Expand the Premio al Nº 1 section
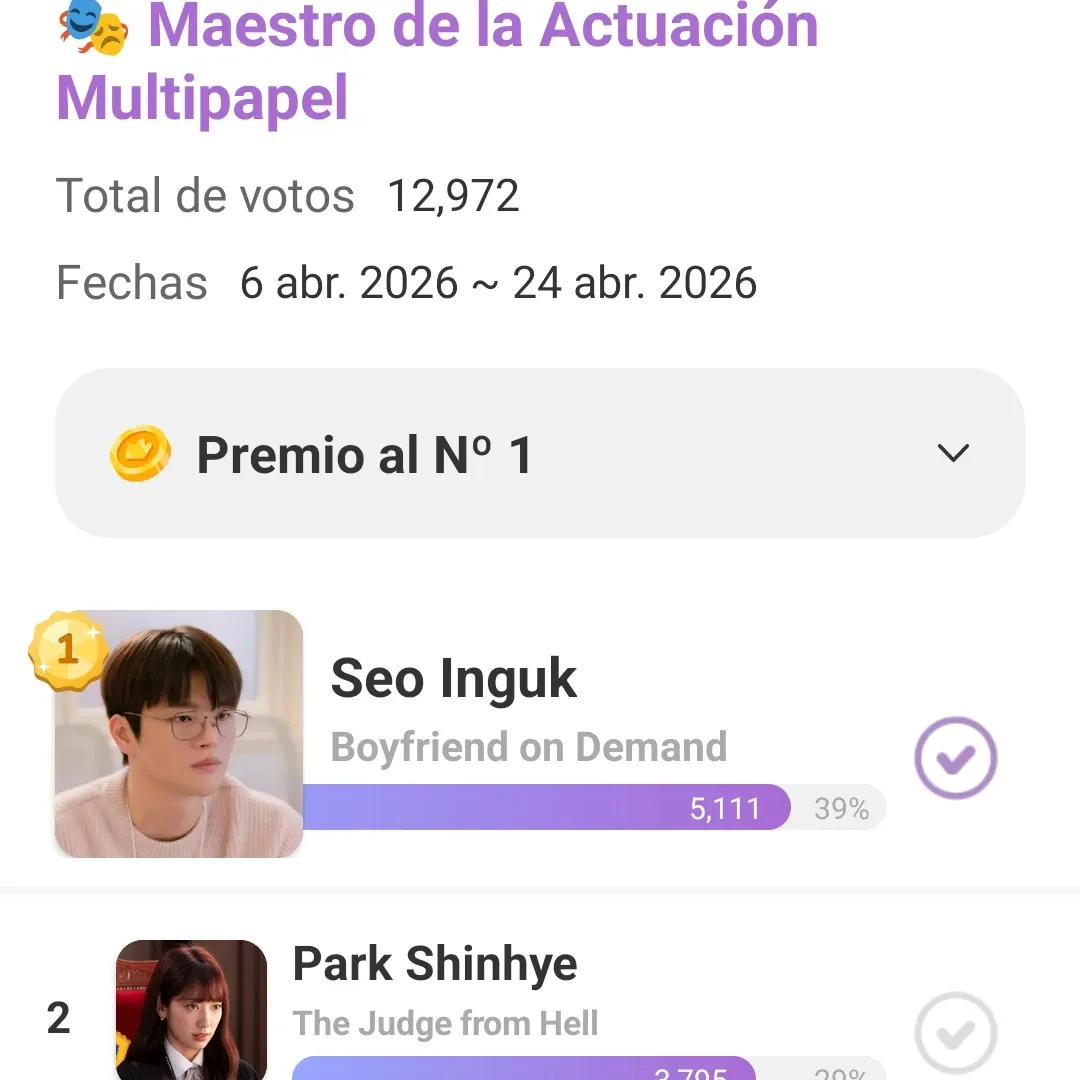Screen dimensions: 1080x1080 click(540, 454)
